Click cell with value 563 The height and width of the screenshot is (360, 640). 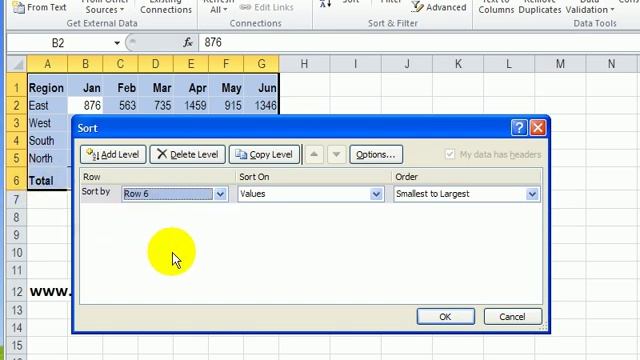pyautogui.click(x=120, y=106)
